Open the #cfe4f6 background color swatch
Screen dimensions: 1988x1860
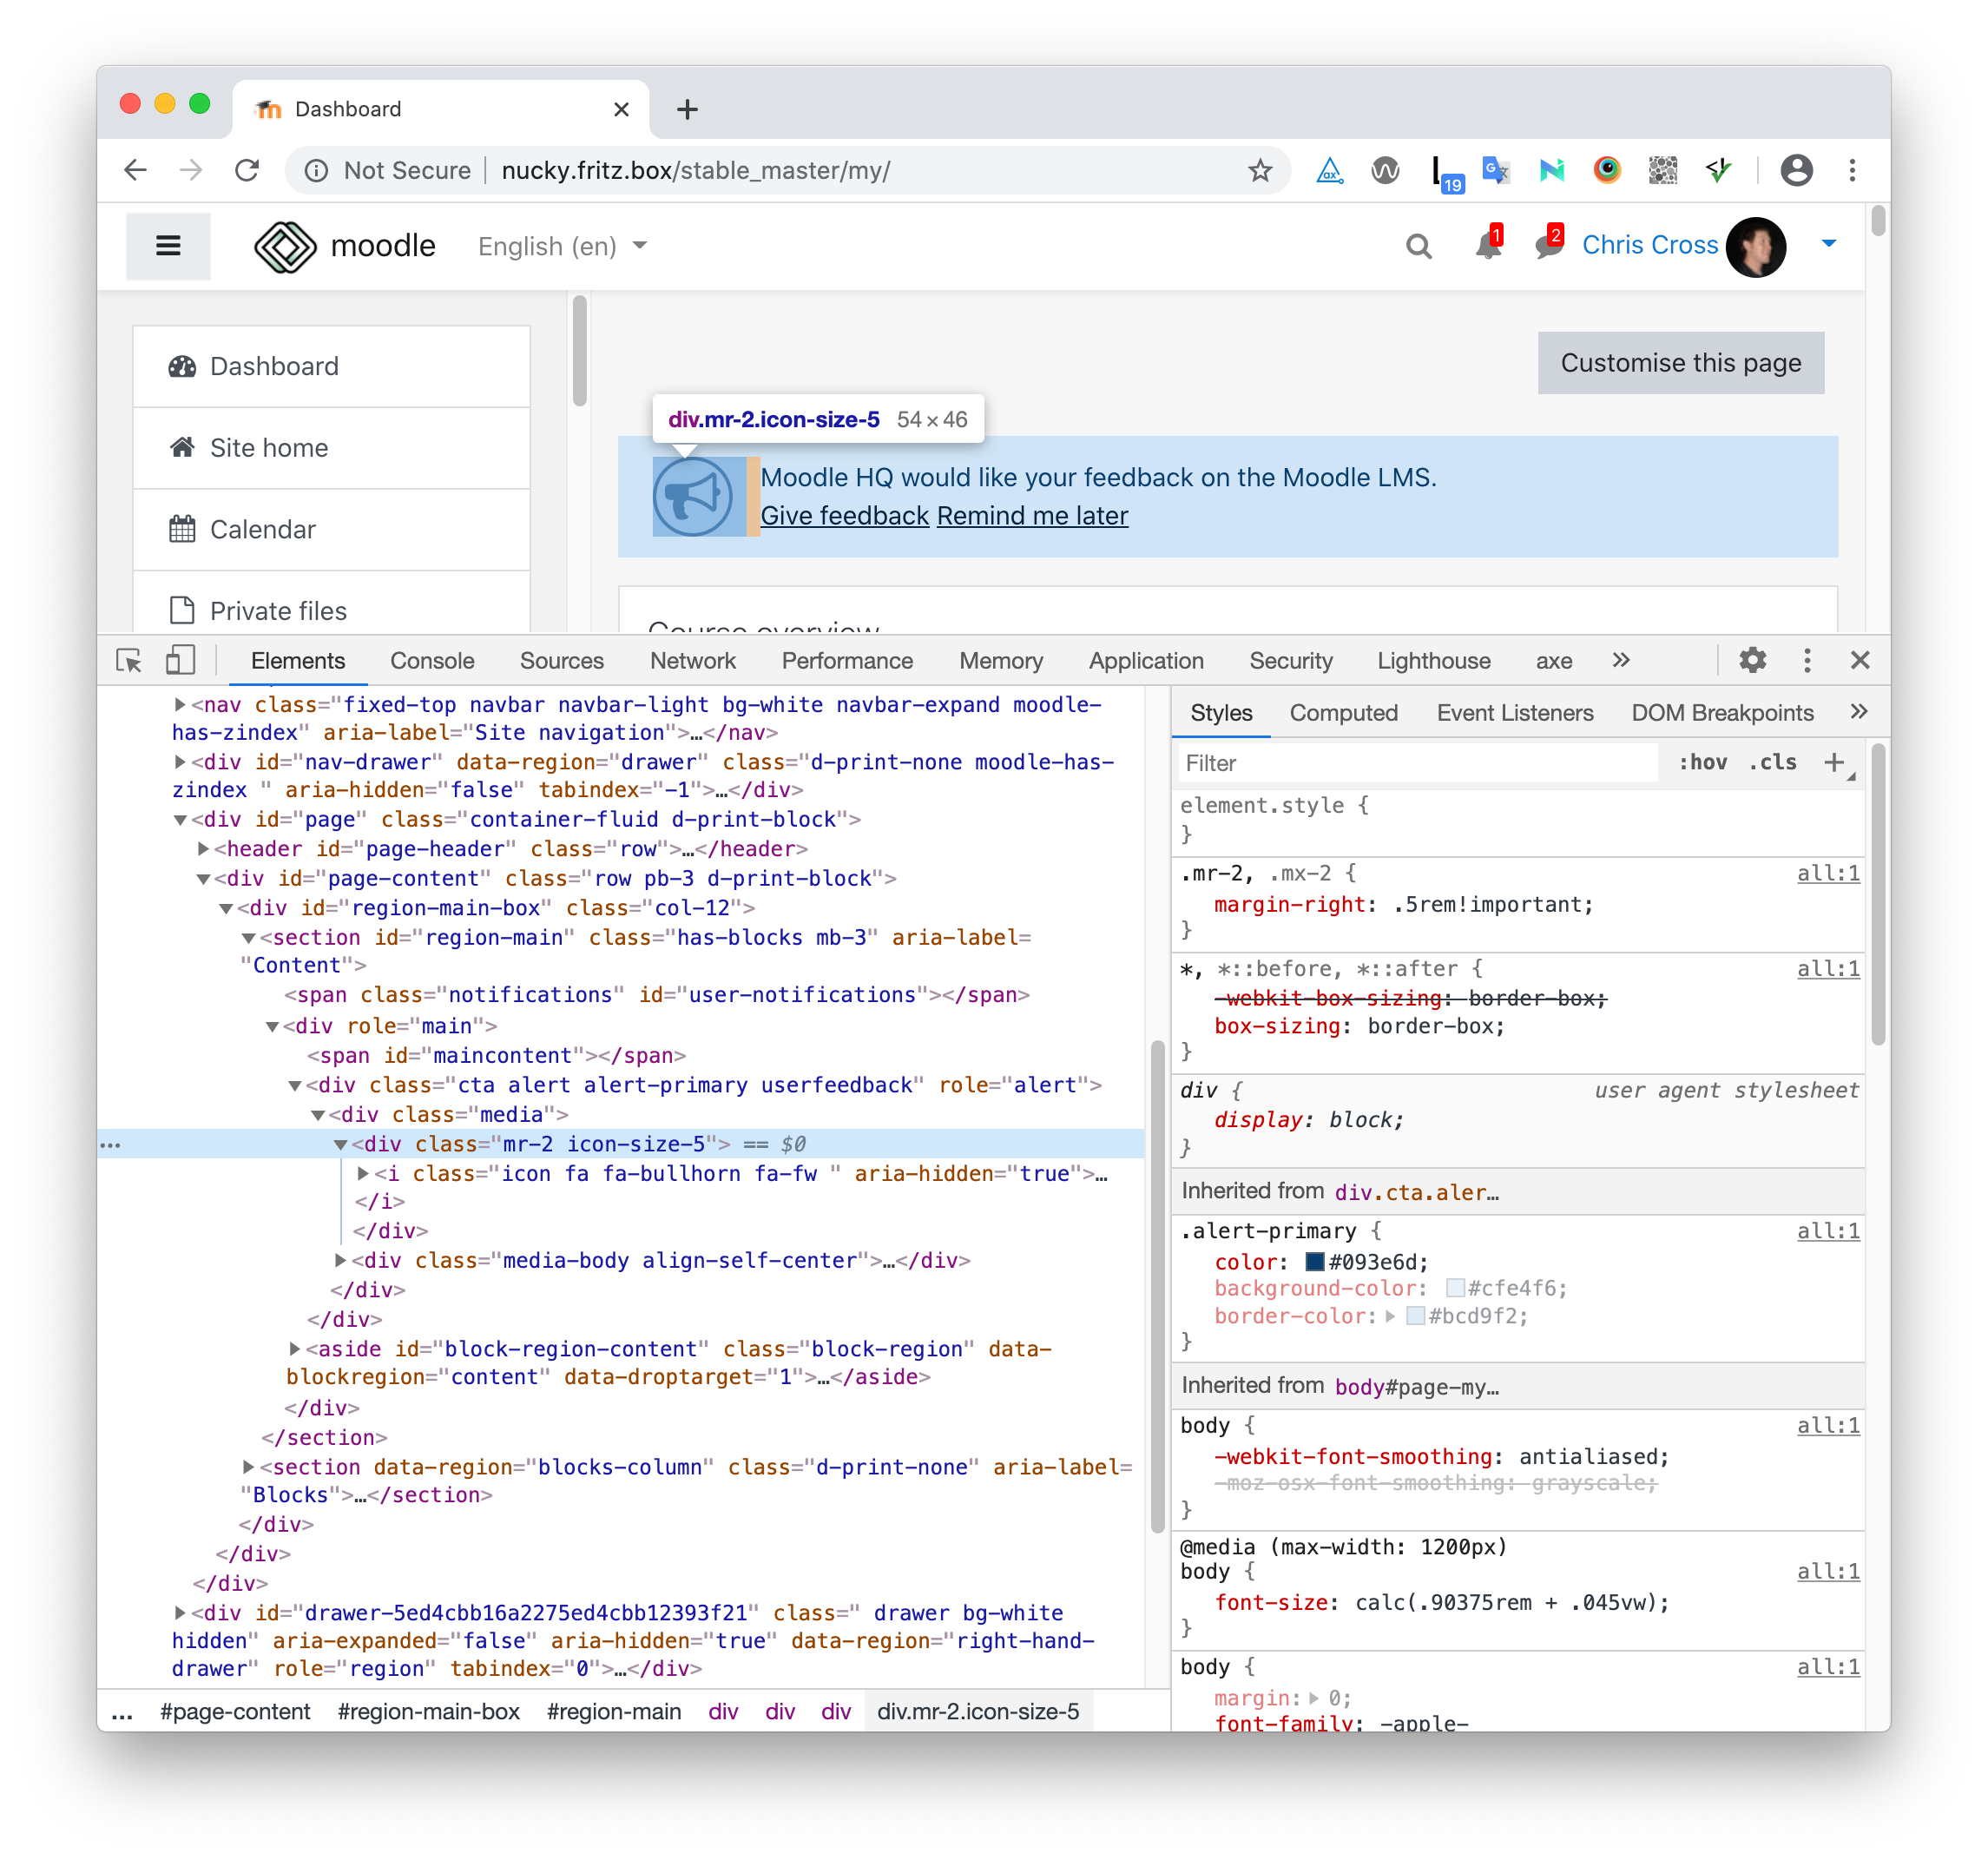point(1455,1288)
